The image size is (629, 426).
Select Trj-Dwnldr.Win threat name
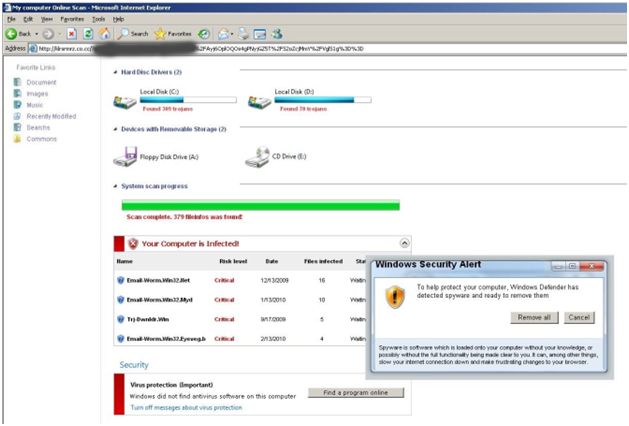(148, 319)
